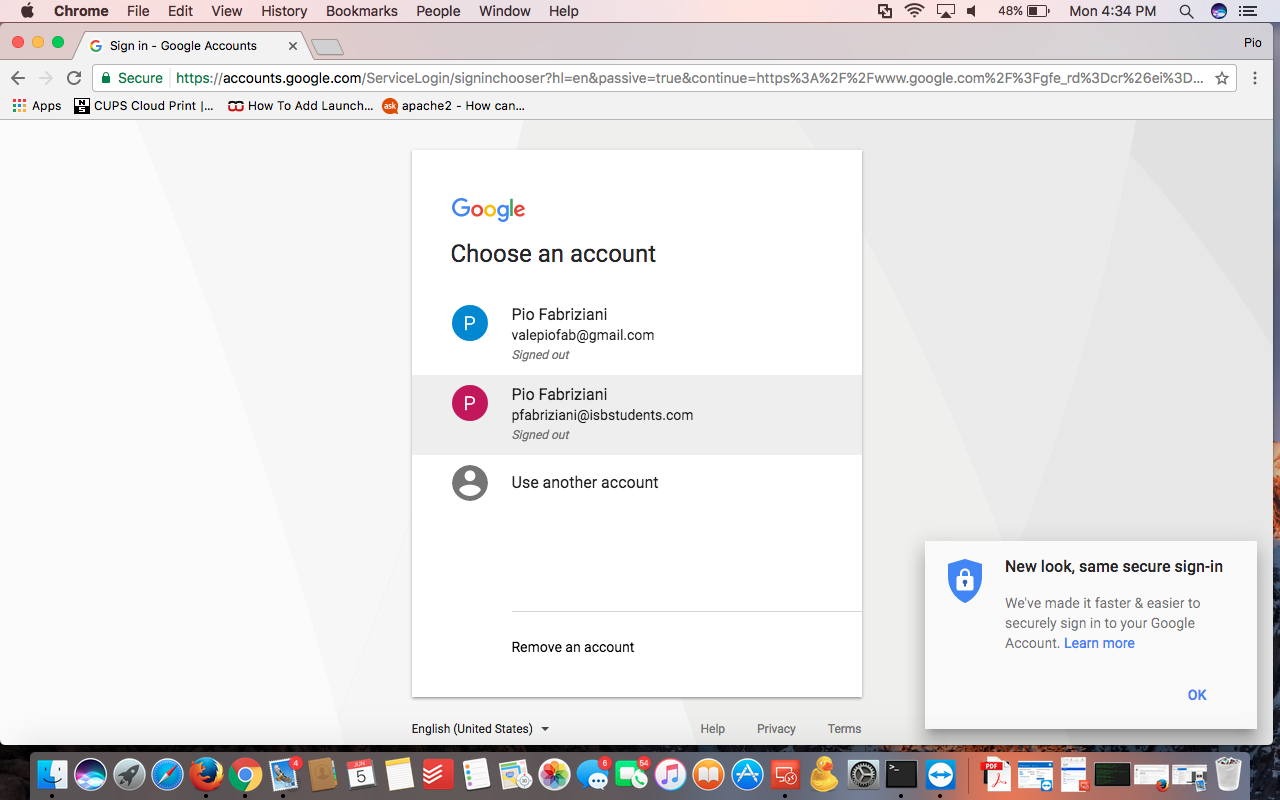Open Firefox from the dock
The image size is (1280, 800).
(206, 775)
